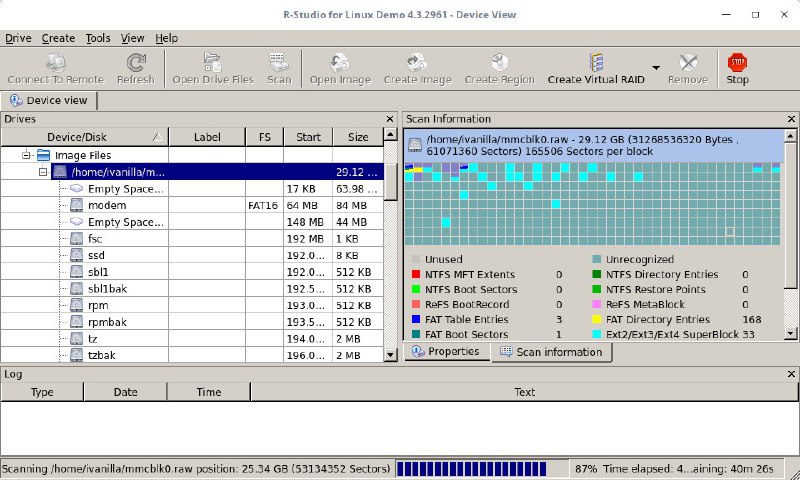Open the Create menu
The height and width of the screenshot is (480, 800).
click(58, 38)
